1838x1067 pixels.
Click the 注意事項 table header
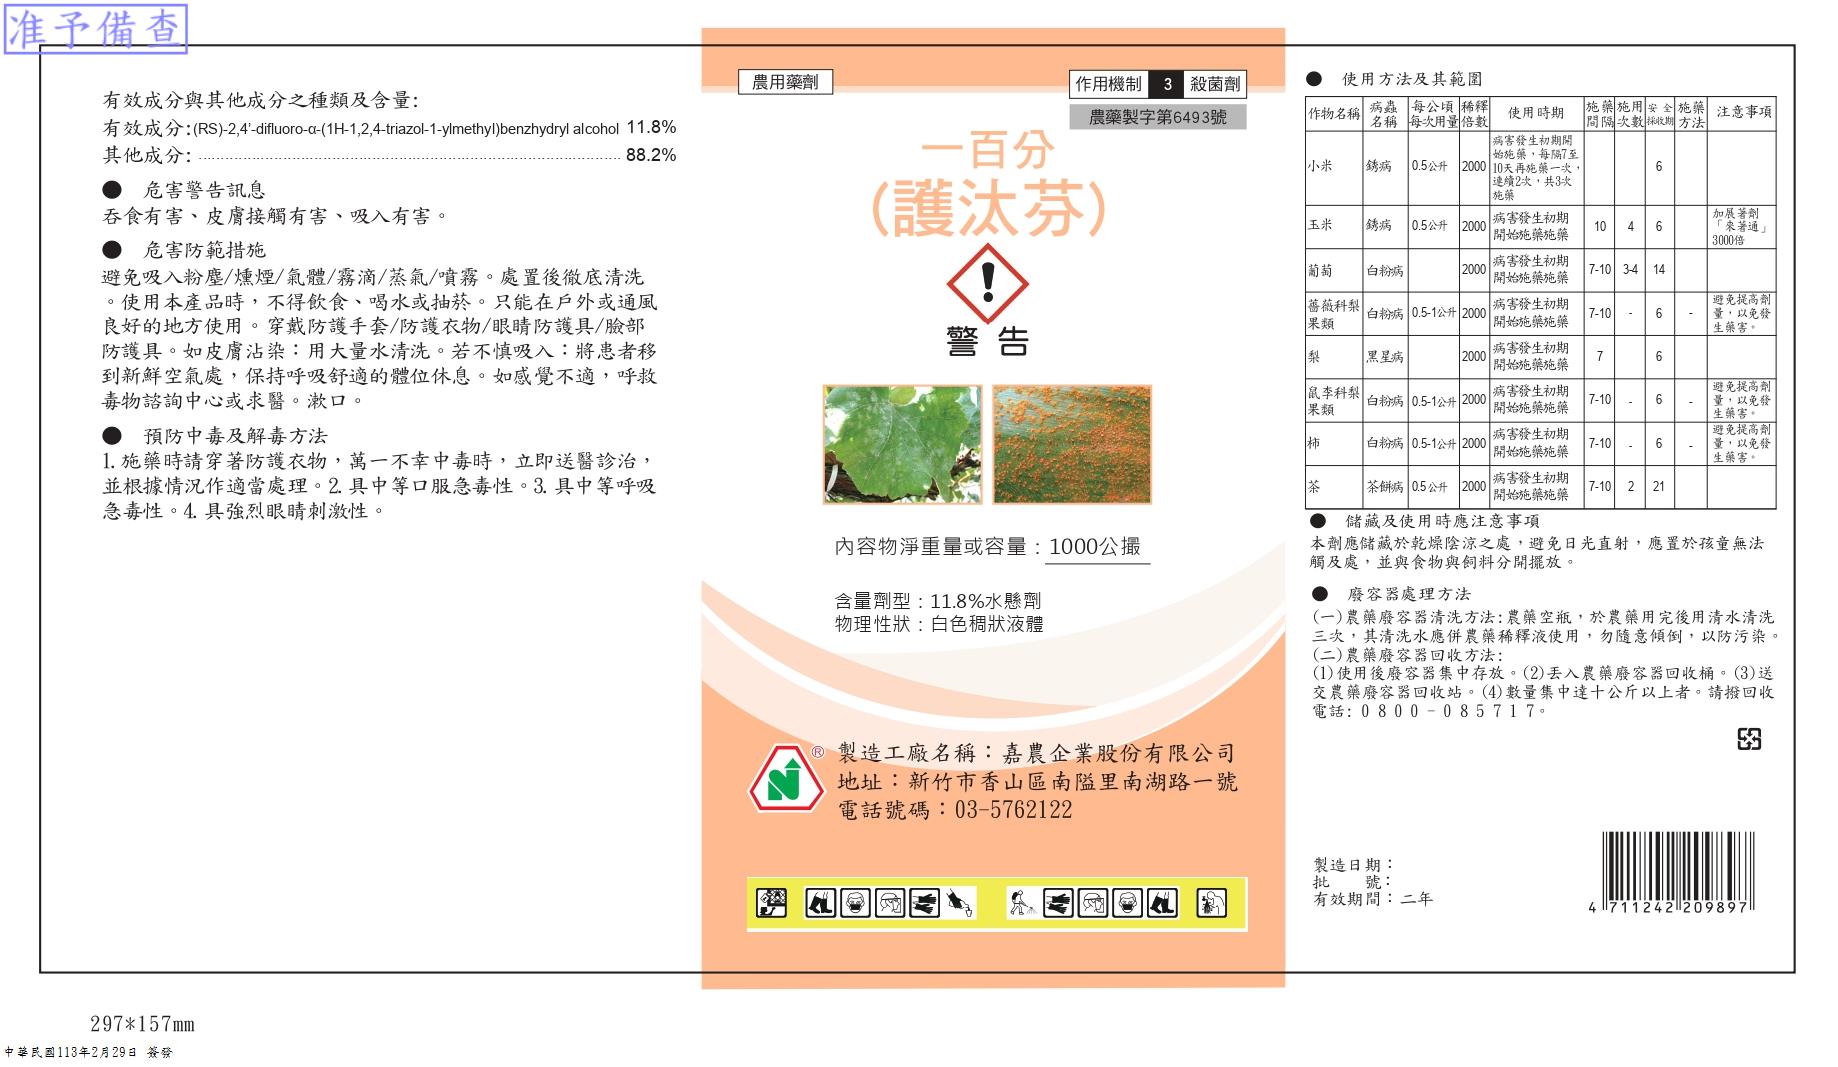point(1743,113)
